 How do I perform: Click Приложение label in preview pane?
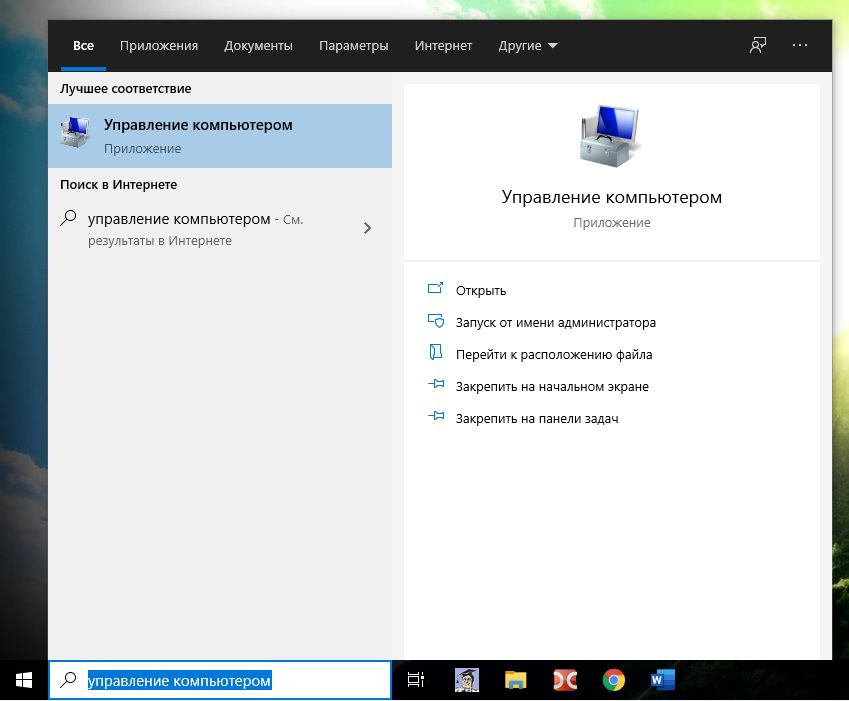pos(611,222)
